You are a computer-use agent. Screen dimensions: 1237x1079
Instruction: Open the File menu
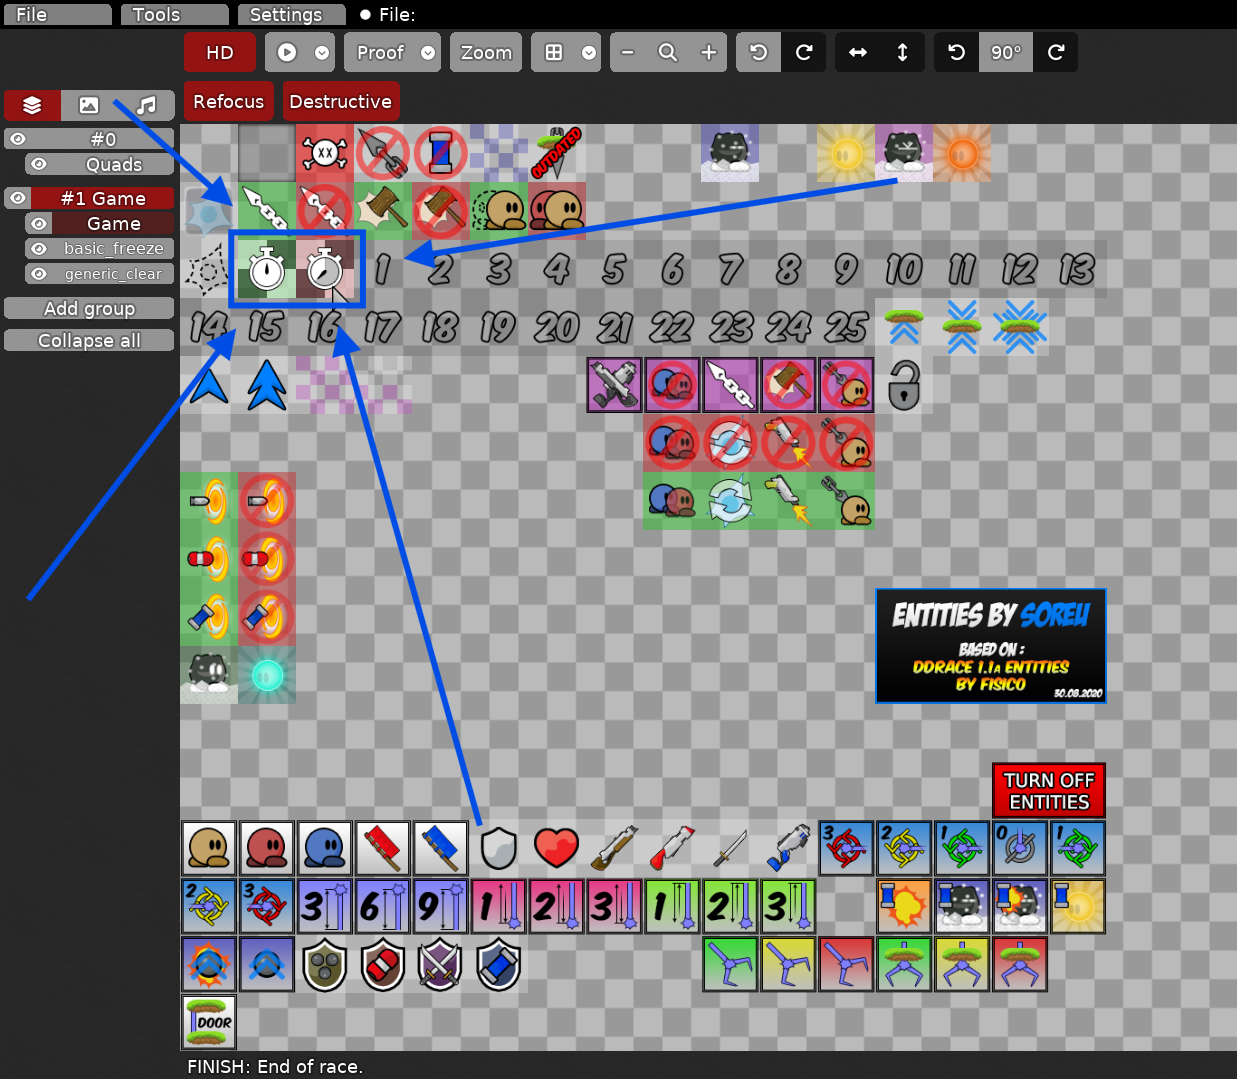tap(57, 14)
